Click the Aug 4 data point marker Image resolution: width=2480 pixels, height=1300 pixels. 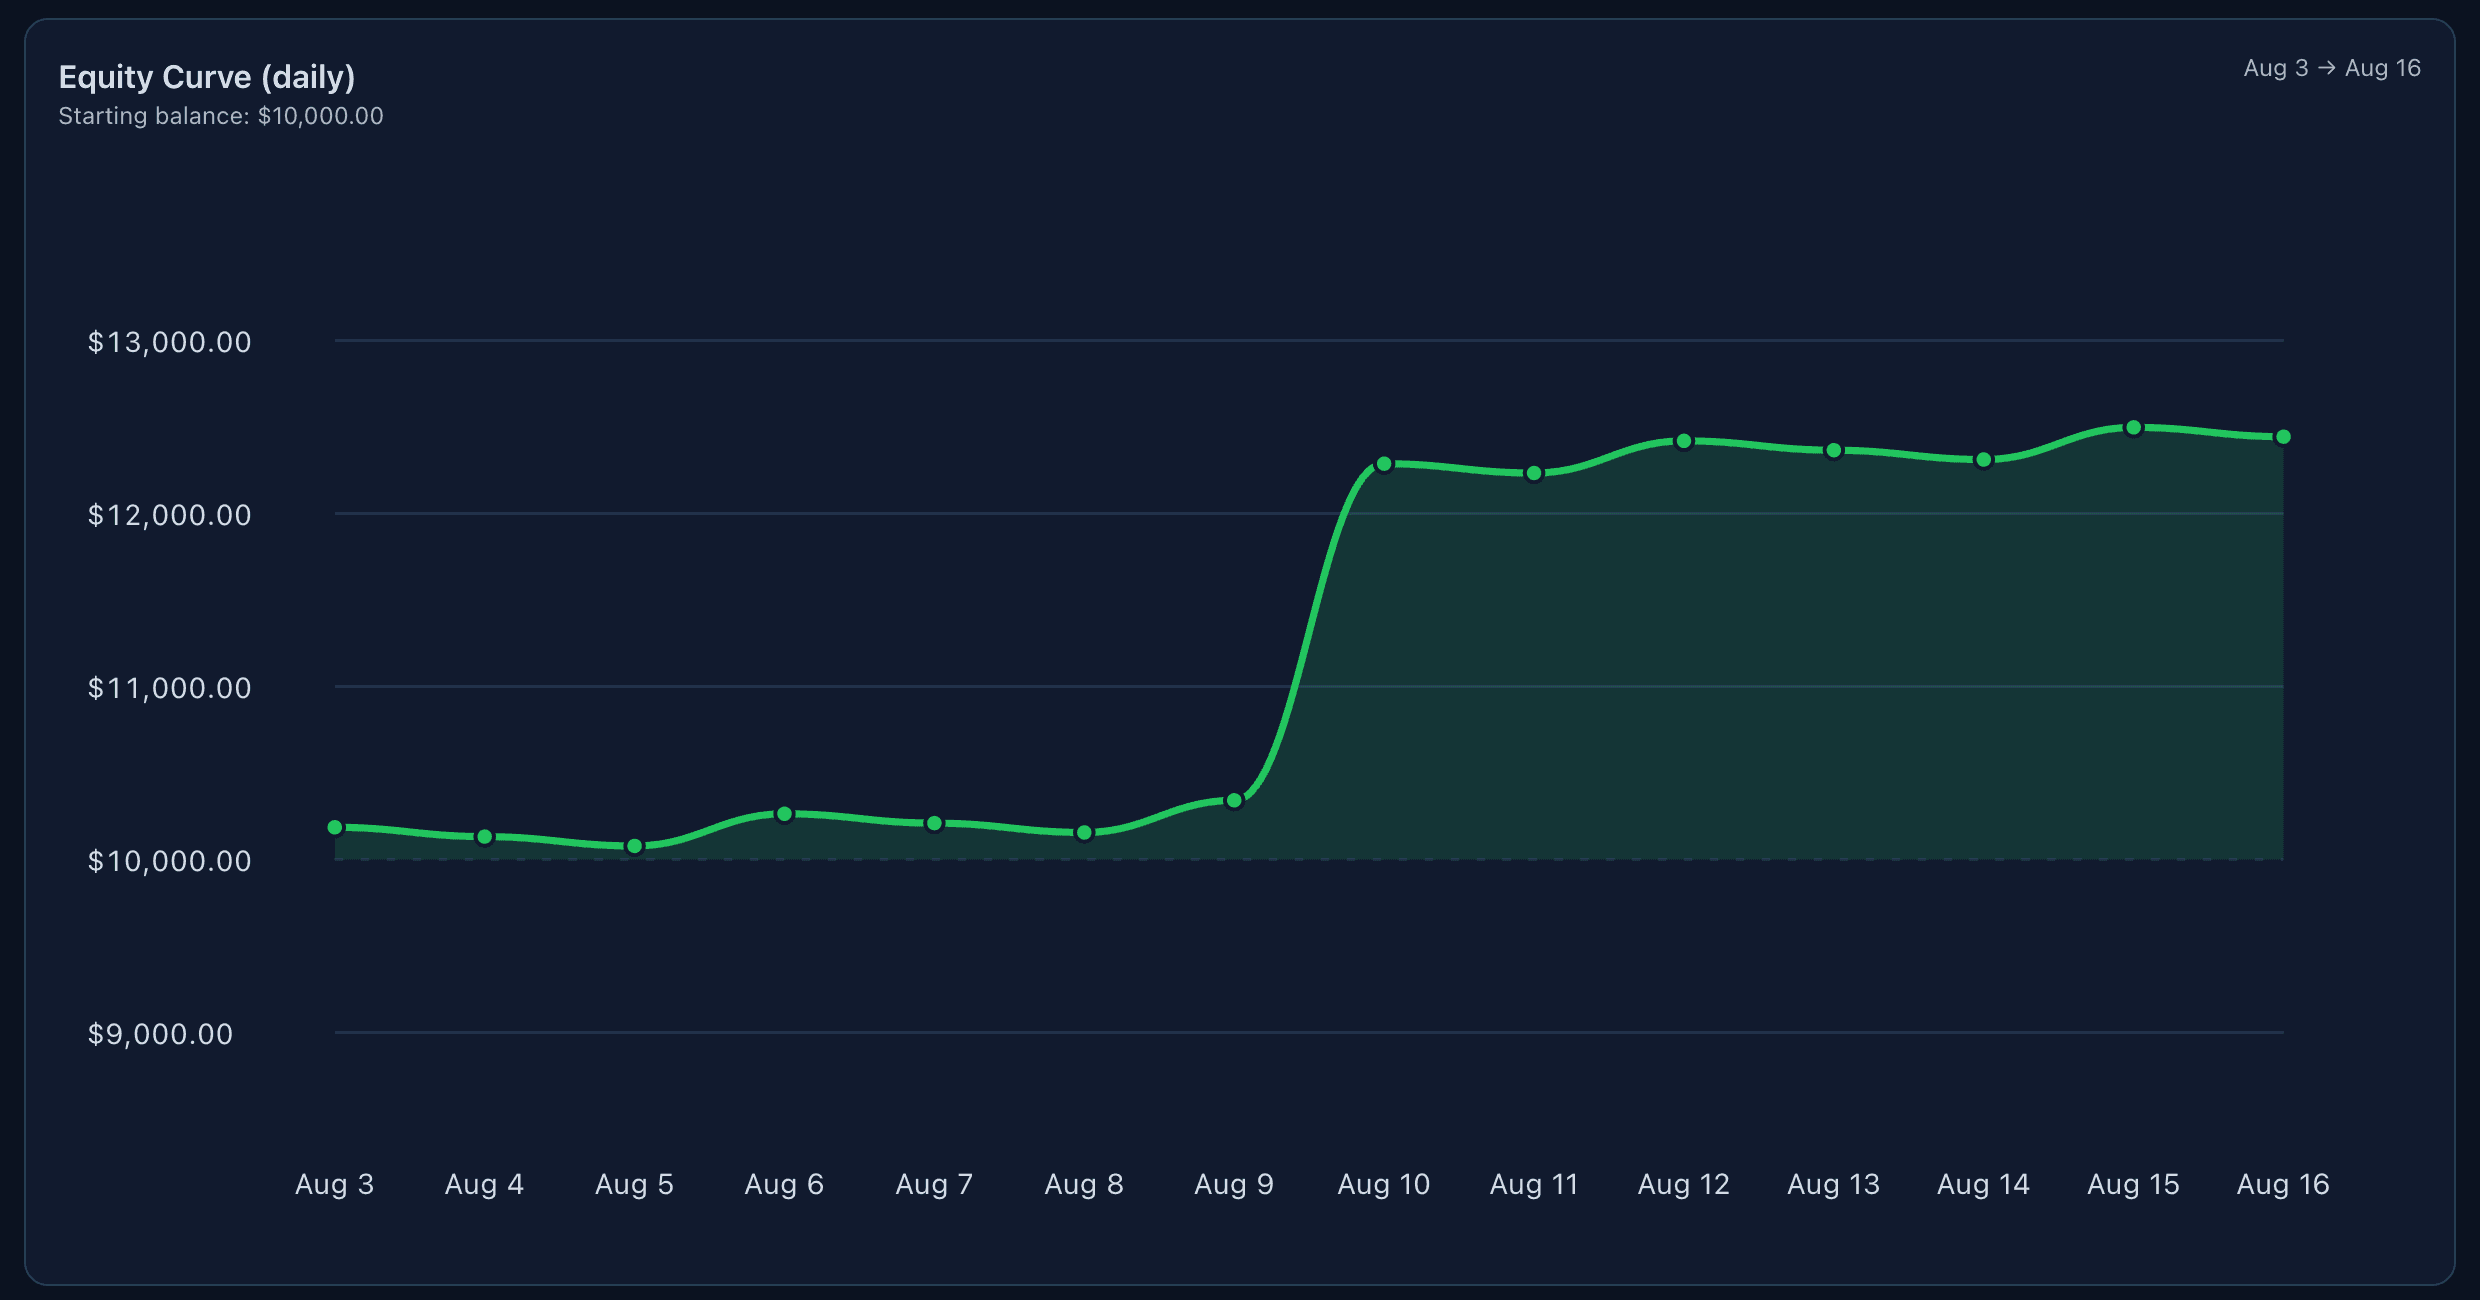tap(485, 837)
